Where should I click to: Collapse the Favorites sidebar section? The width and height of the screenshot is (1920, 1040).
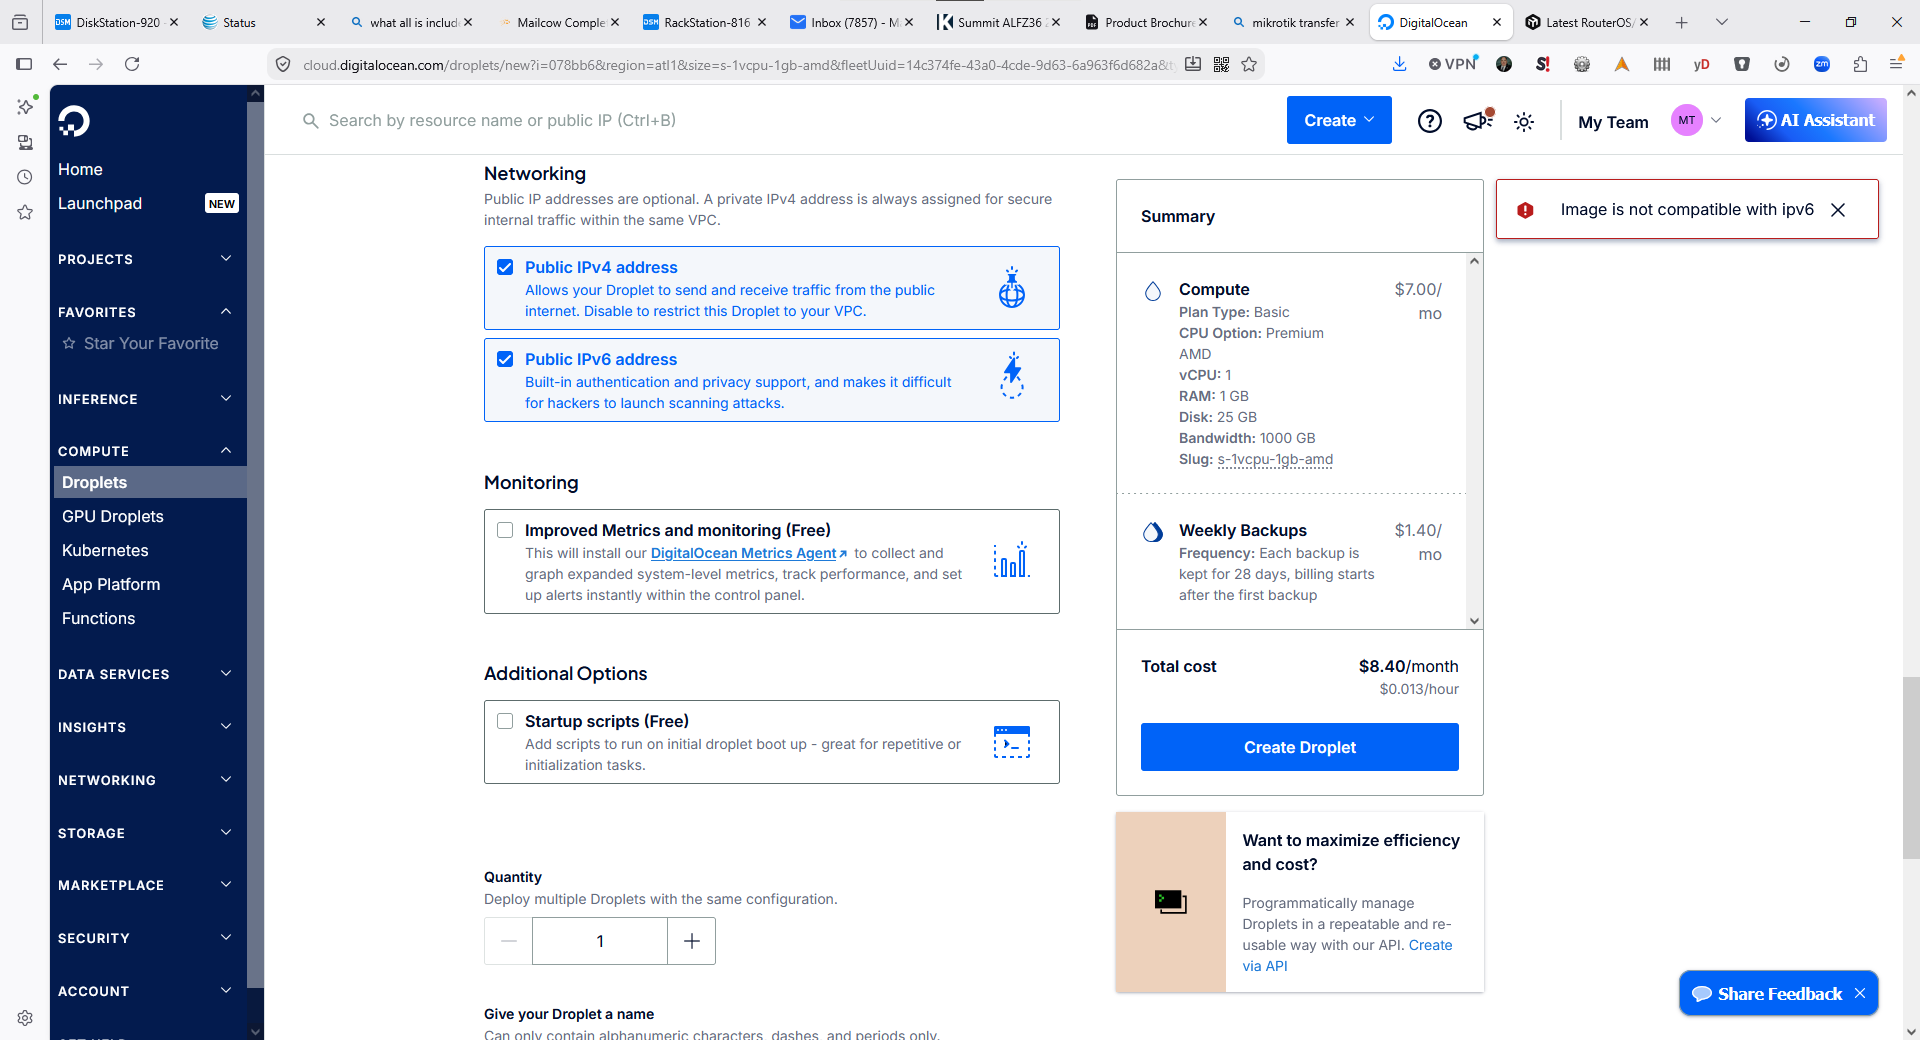coord(146,312)
